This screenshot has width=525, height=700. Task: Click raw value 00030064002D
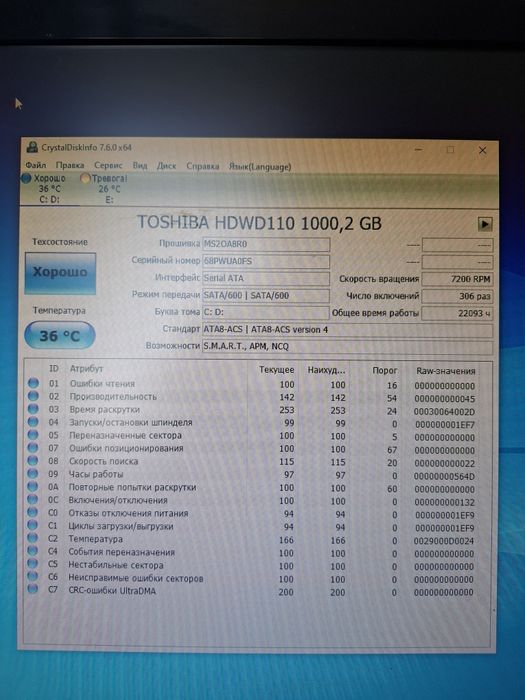(444, 412)
